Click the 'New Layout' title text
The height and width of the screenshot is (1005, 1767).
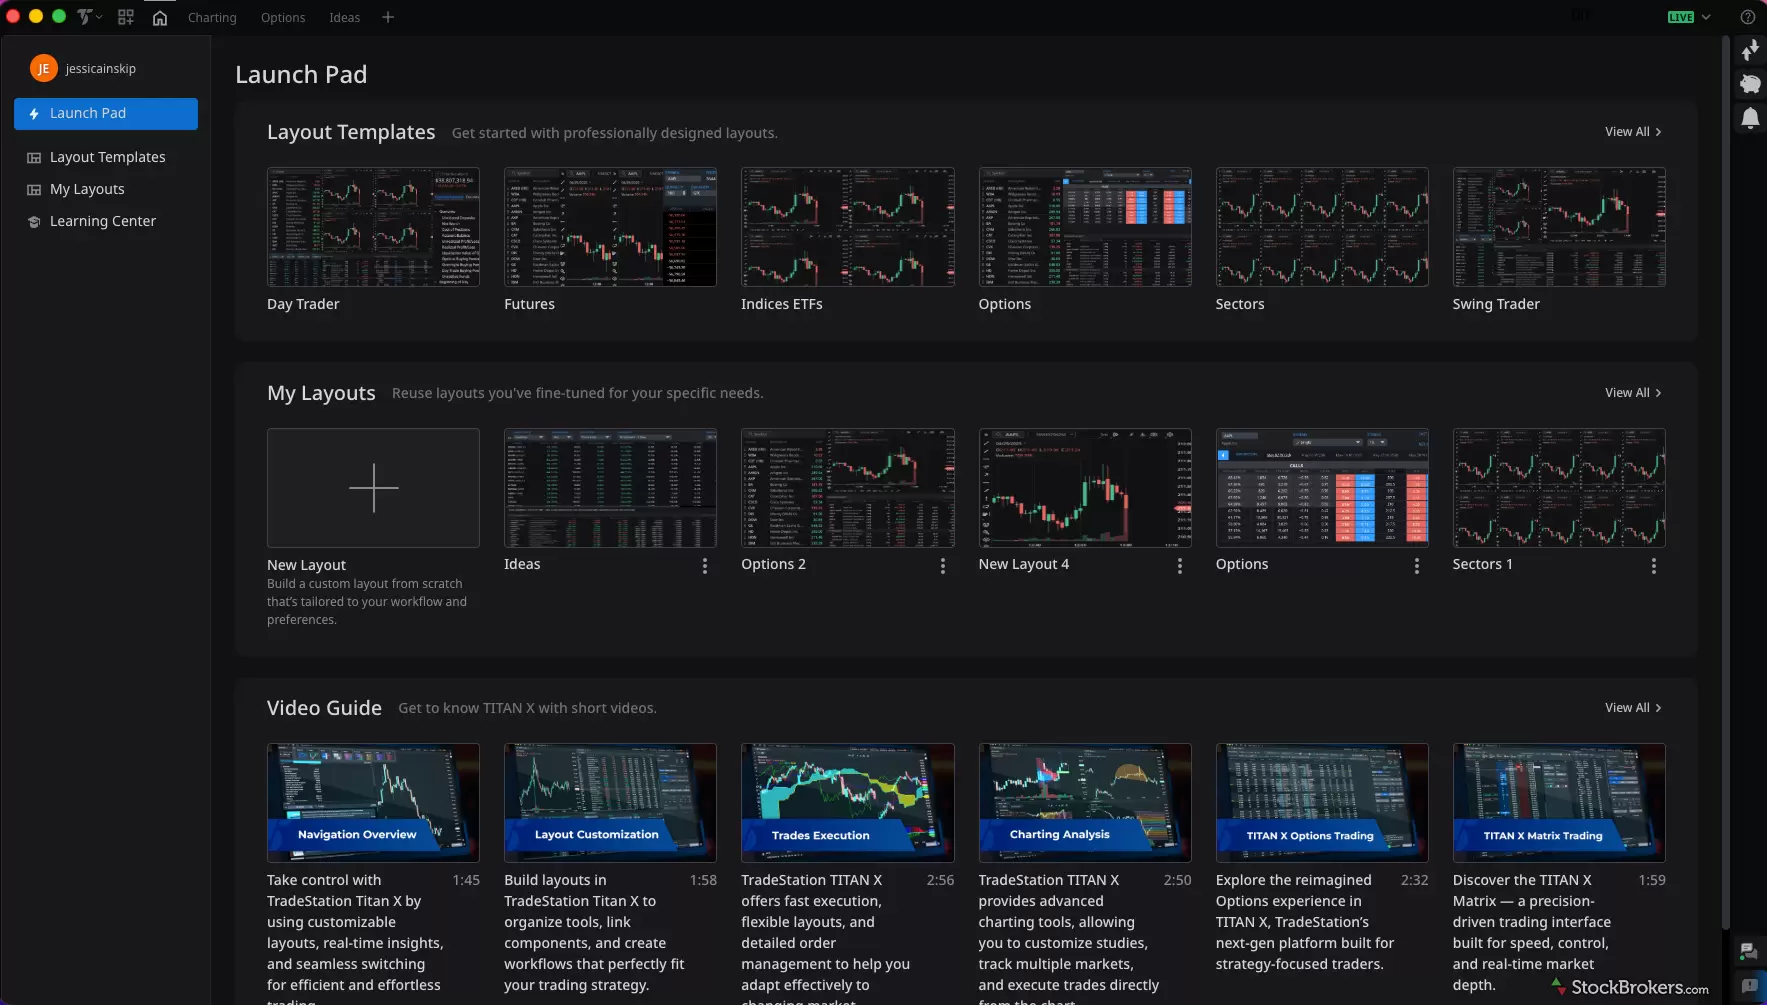(306, 565)
